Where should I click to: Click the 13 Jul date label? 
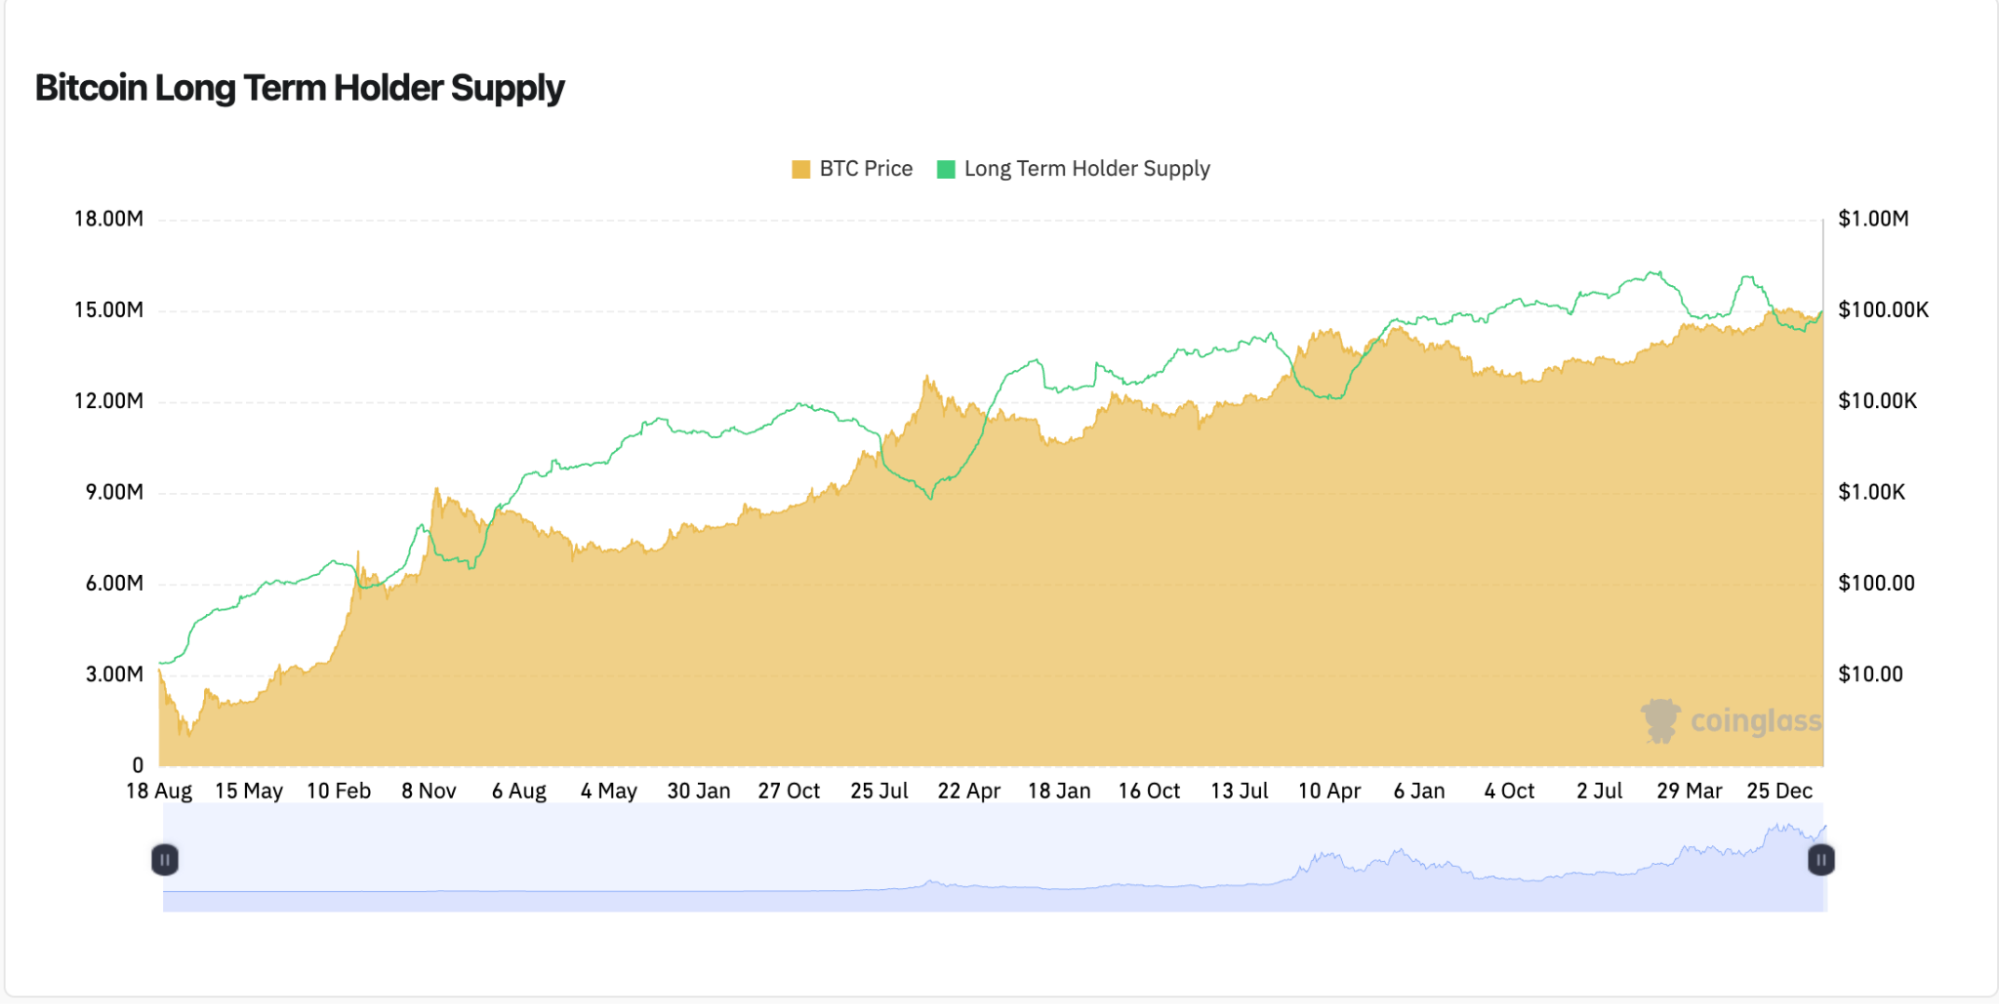pos(1239,791)
